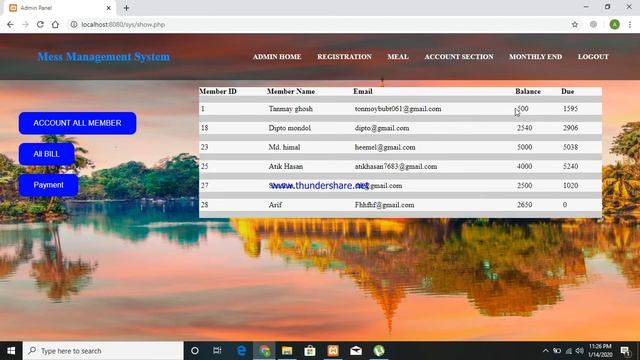Click due value 1020
Screen dimensions: 640x360
tap(571, 186)
